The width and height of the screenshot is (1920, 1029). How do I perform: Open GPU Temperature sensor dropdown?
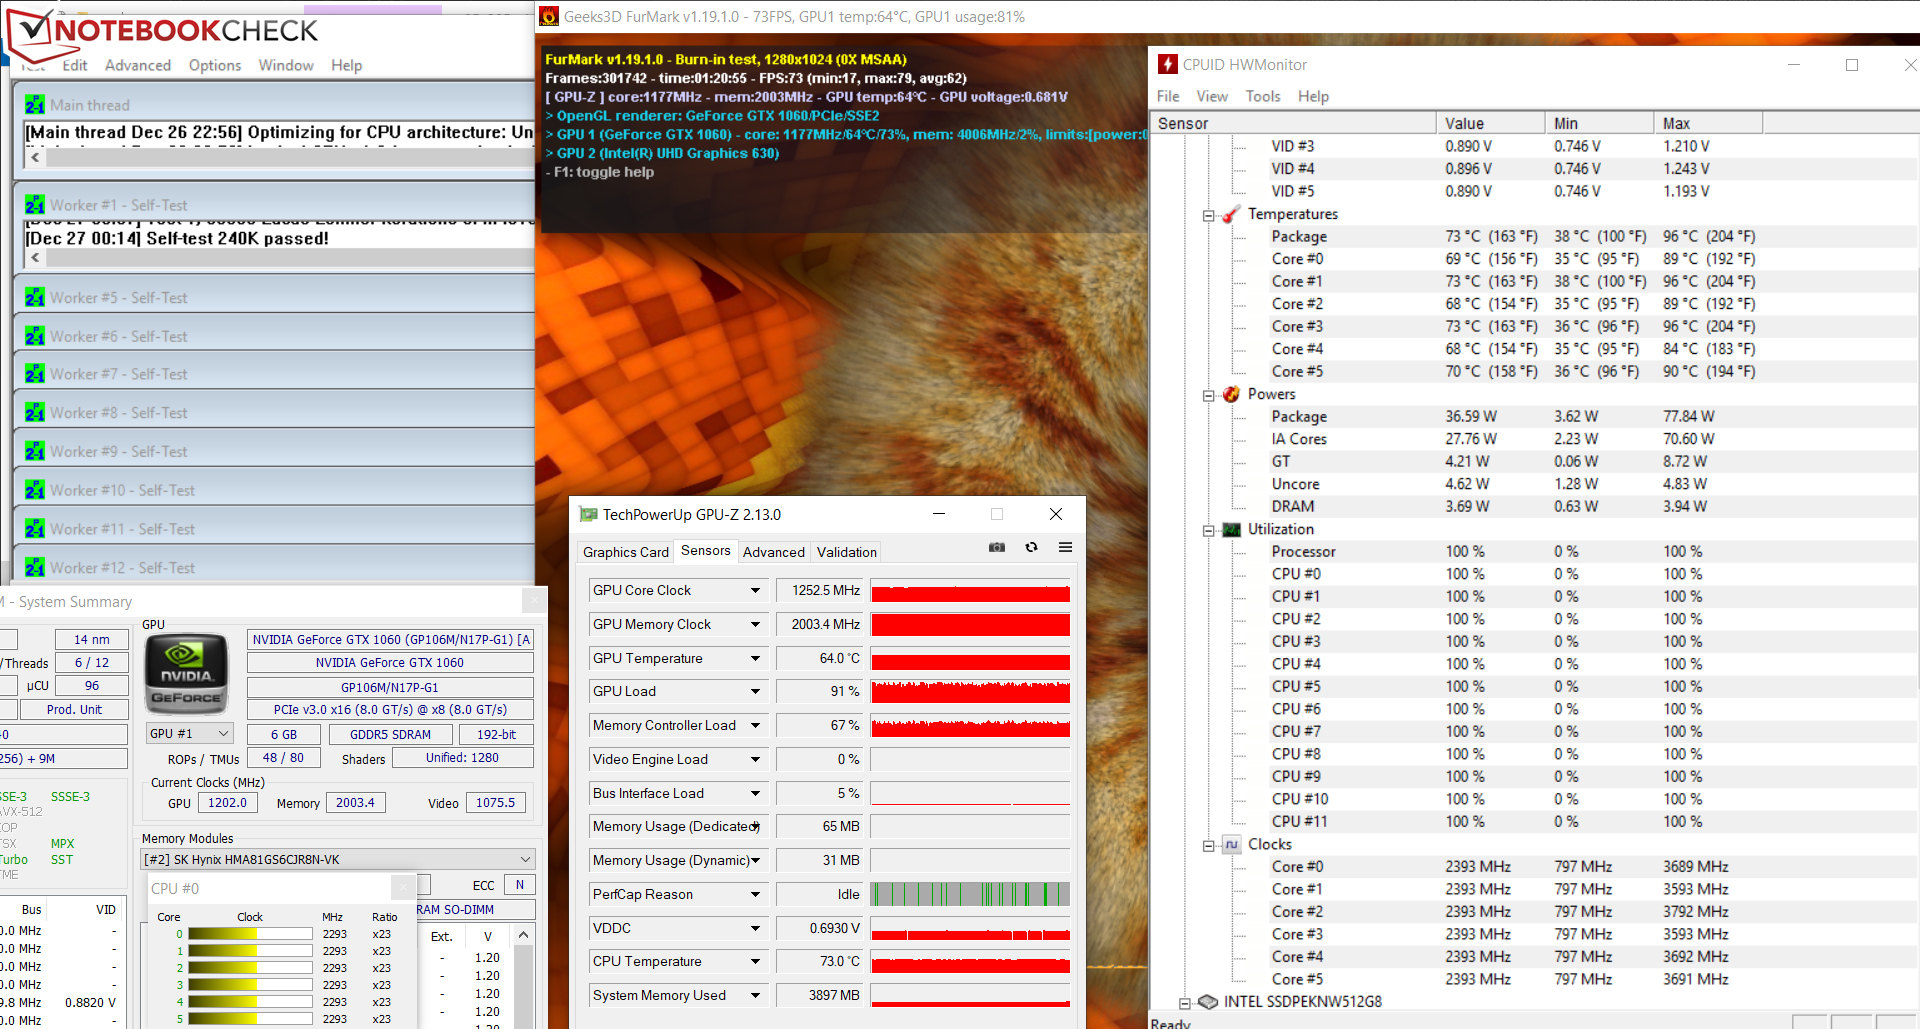point(755,658)
